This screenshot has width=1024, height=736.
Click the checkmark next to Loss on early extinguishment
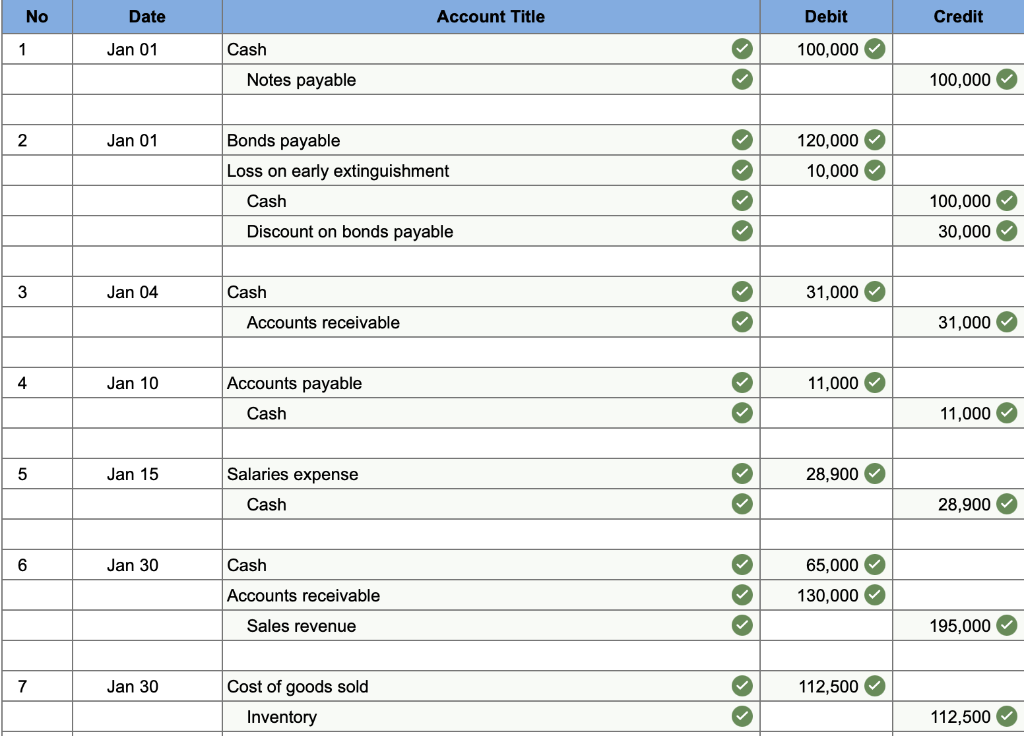click(x=742, y=170)
